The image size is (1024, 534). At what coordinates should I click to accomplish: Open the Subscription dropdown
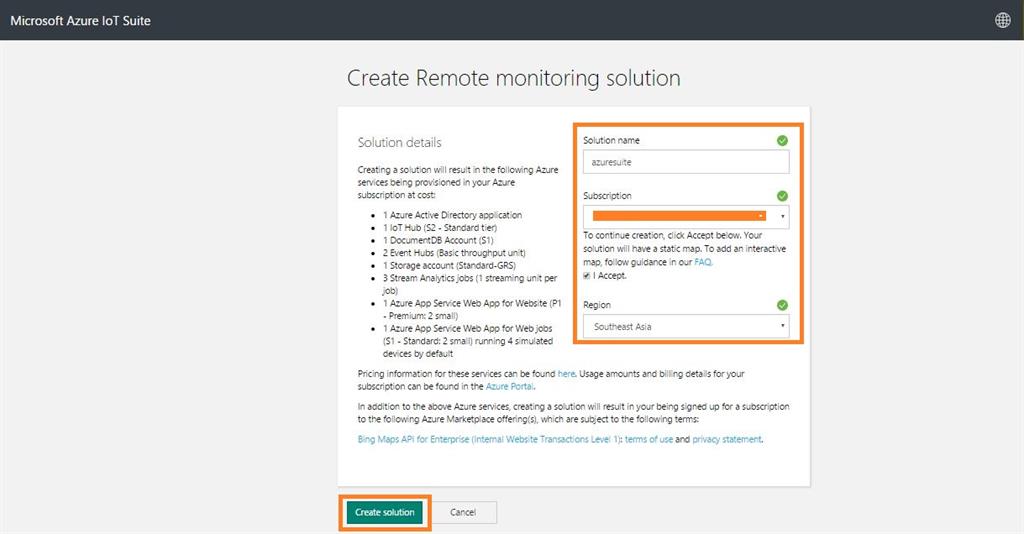pyautogui.click(x=686, y=217)
